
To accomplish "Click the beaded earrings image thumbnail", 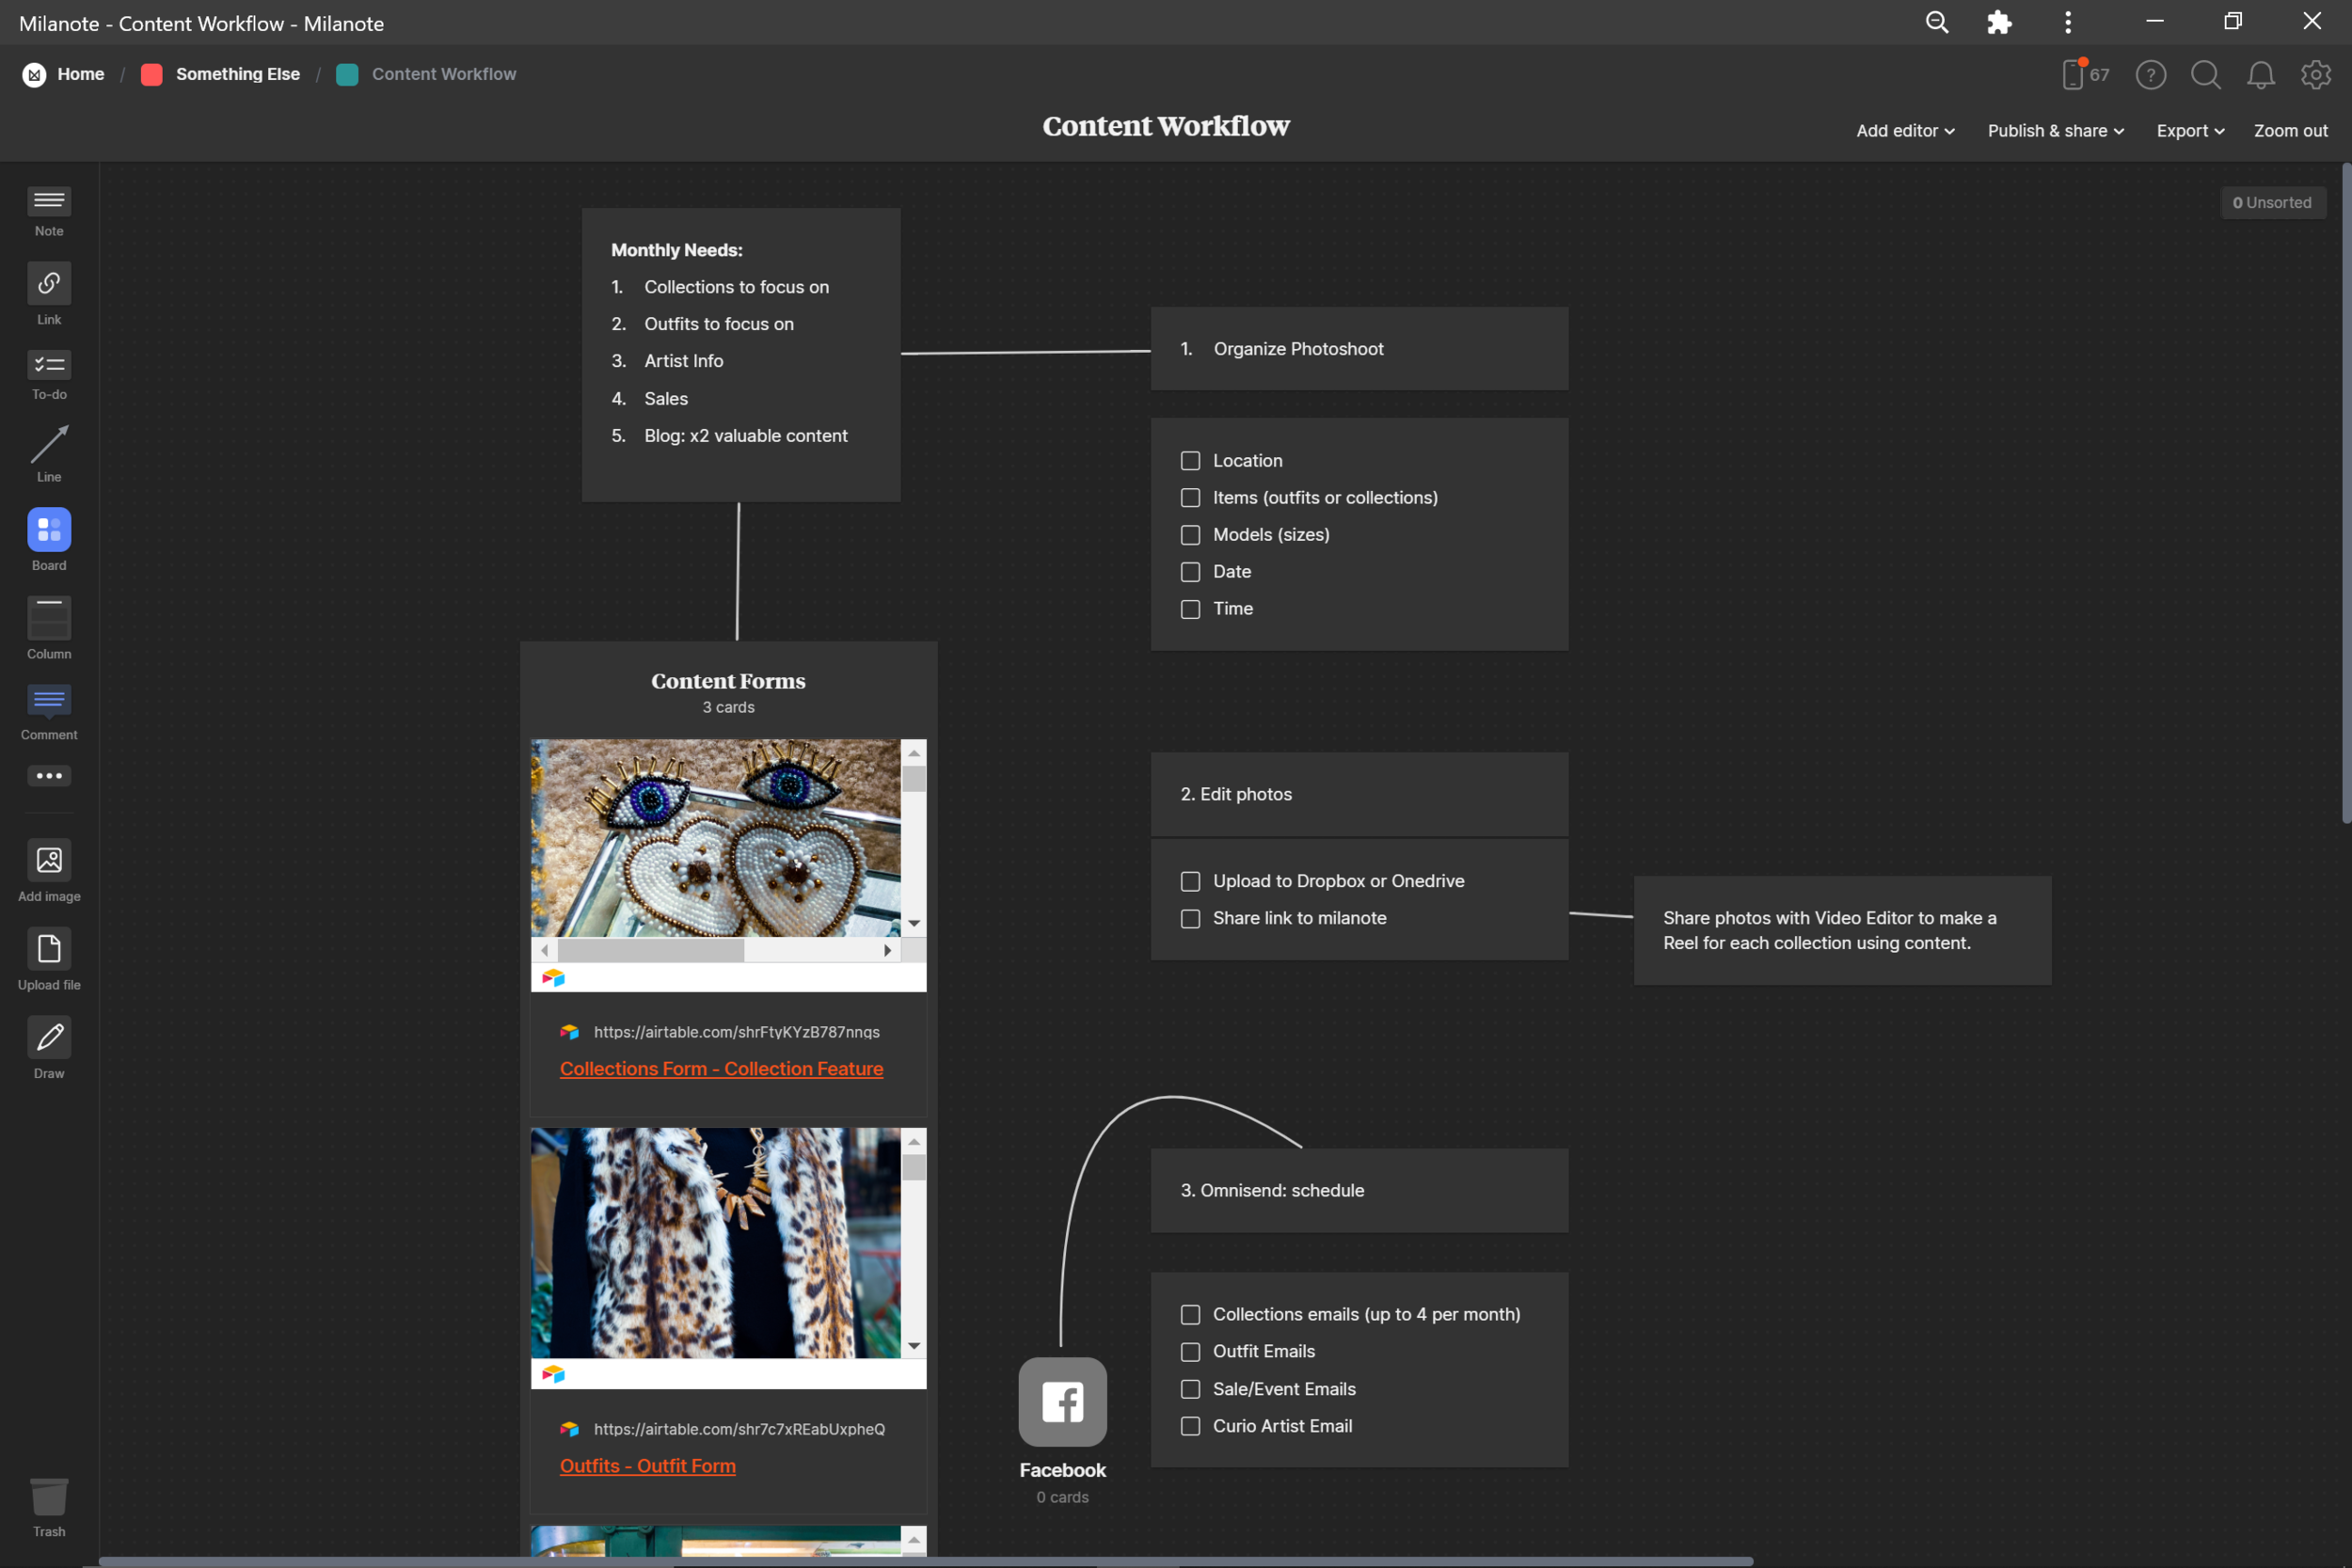I will 715,838.
